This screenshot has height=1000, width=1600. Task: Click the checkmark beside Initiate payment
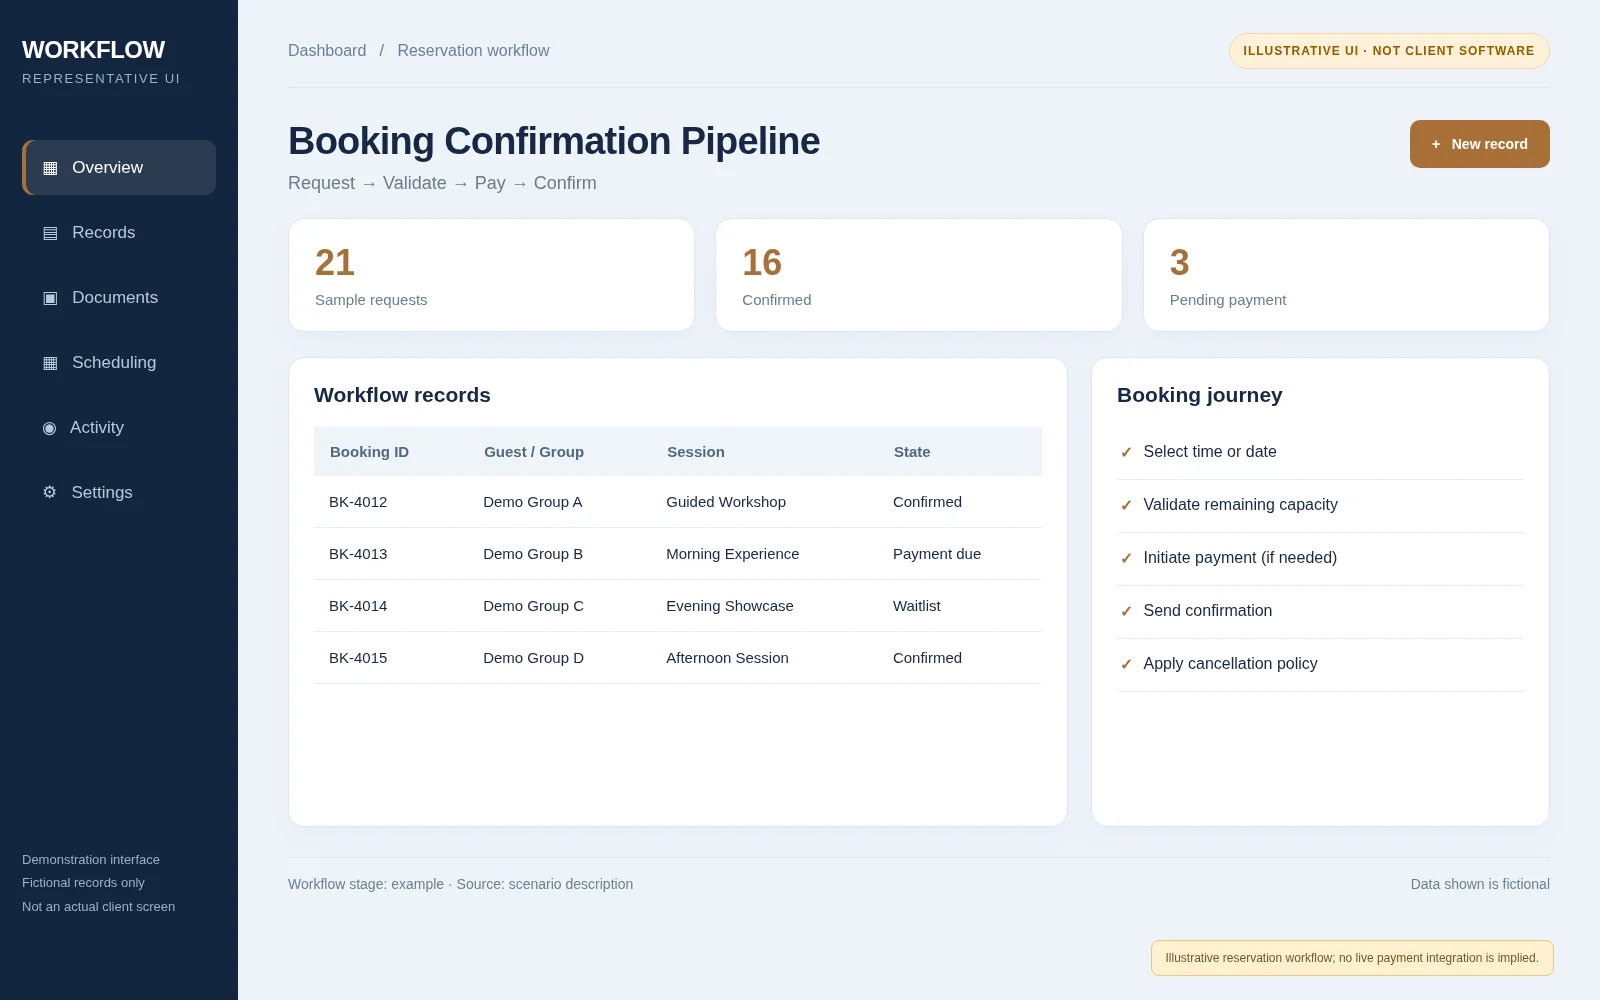pyautogui.click(x=1126, y=558)
